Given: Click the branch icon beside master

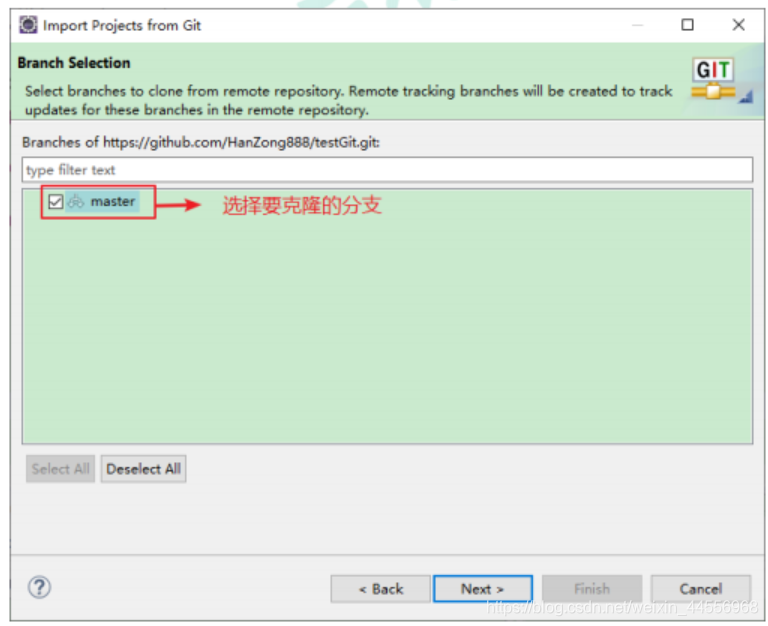Looking at the screenshot, I should pyautogui.click(x=75, y=201).
